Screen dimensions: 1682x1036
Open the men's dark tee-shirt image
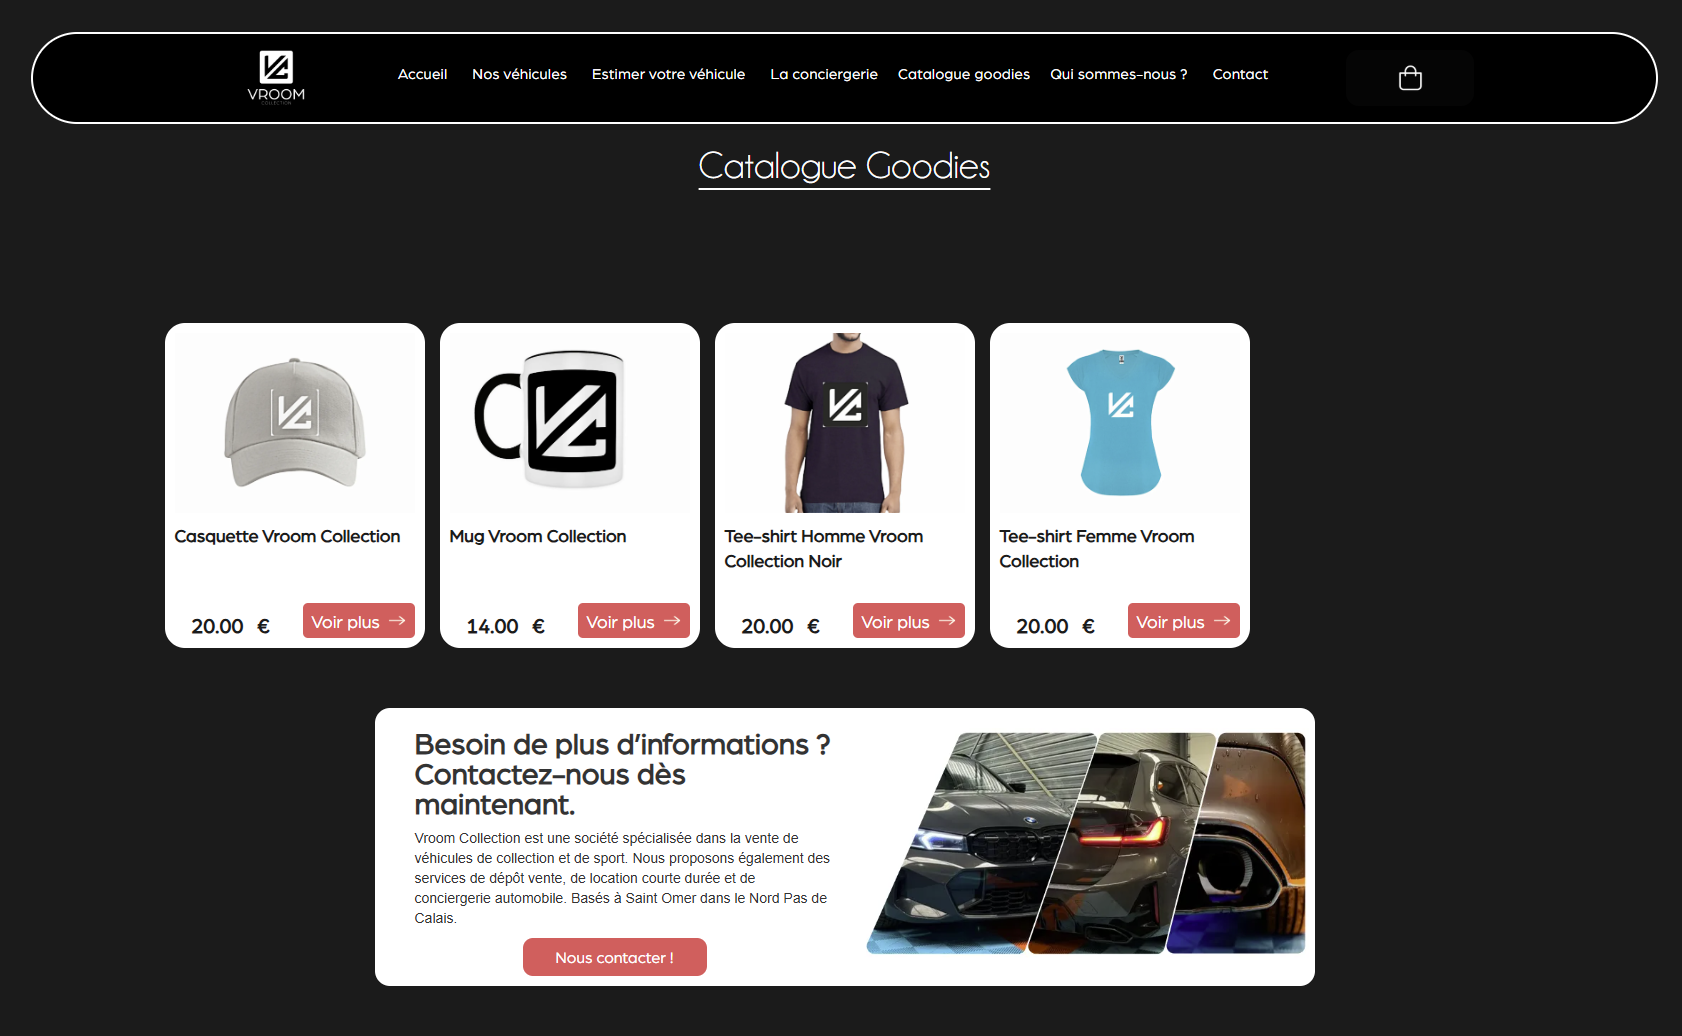pos(845,422)
